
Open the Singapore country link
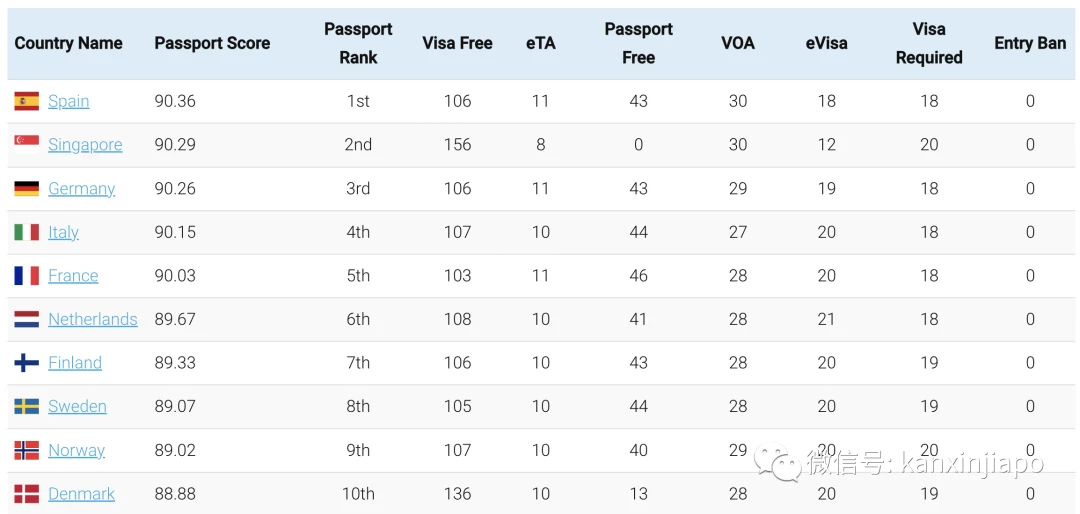[x=85, y=145]
